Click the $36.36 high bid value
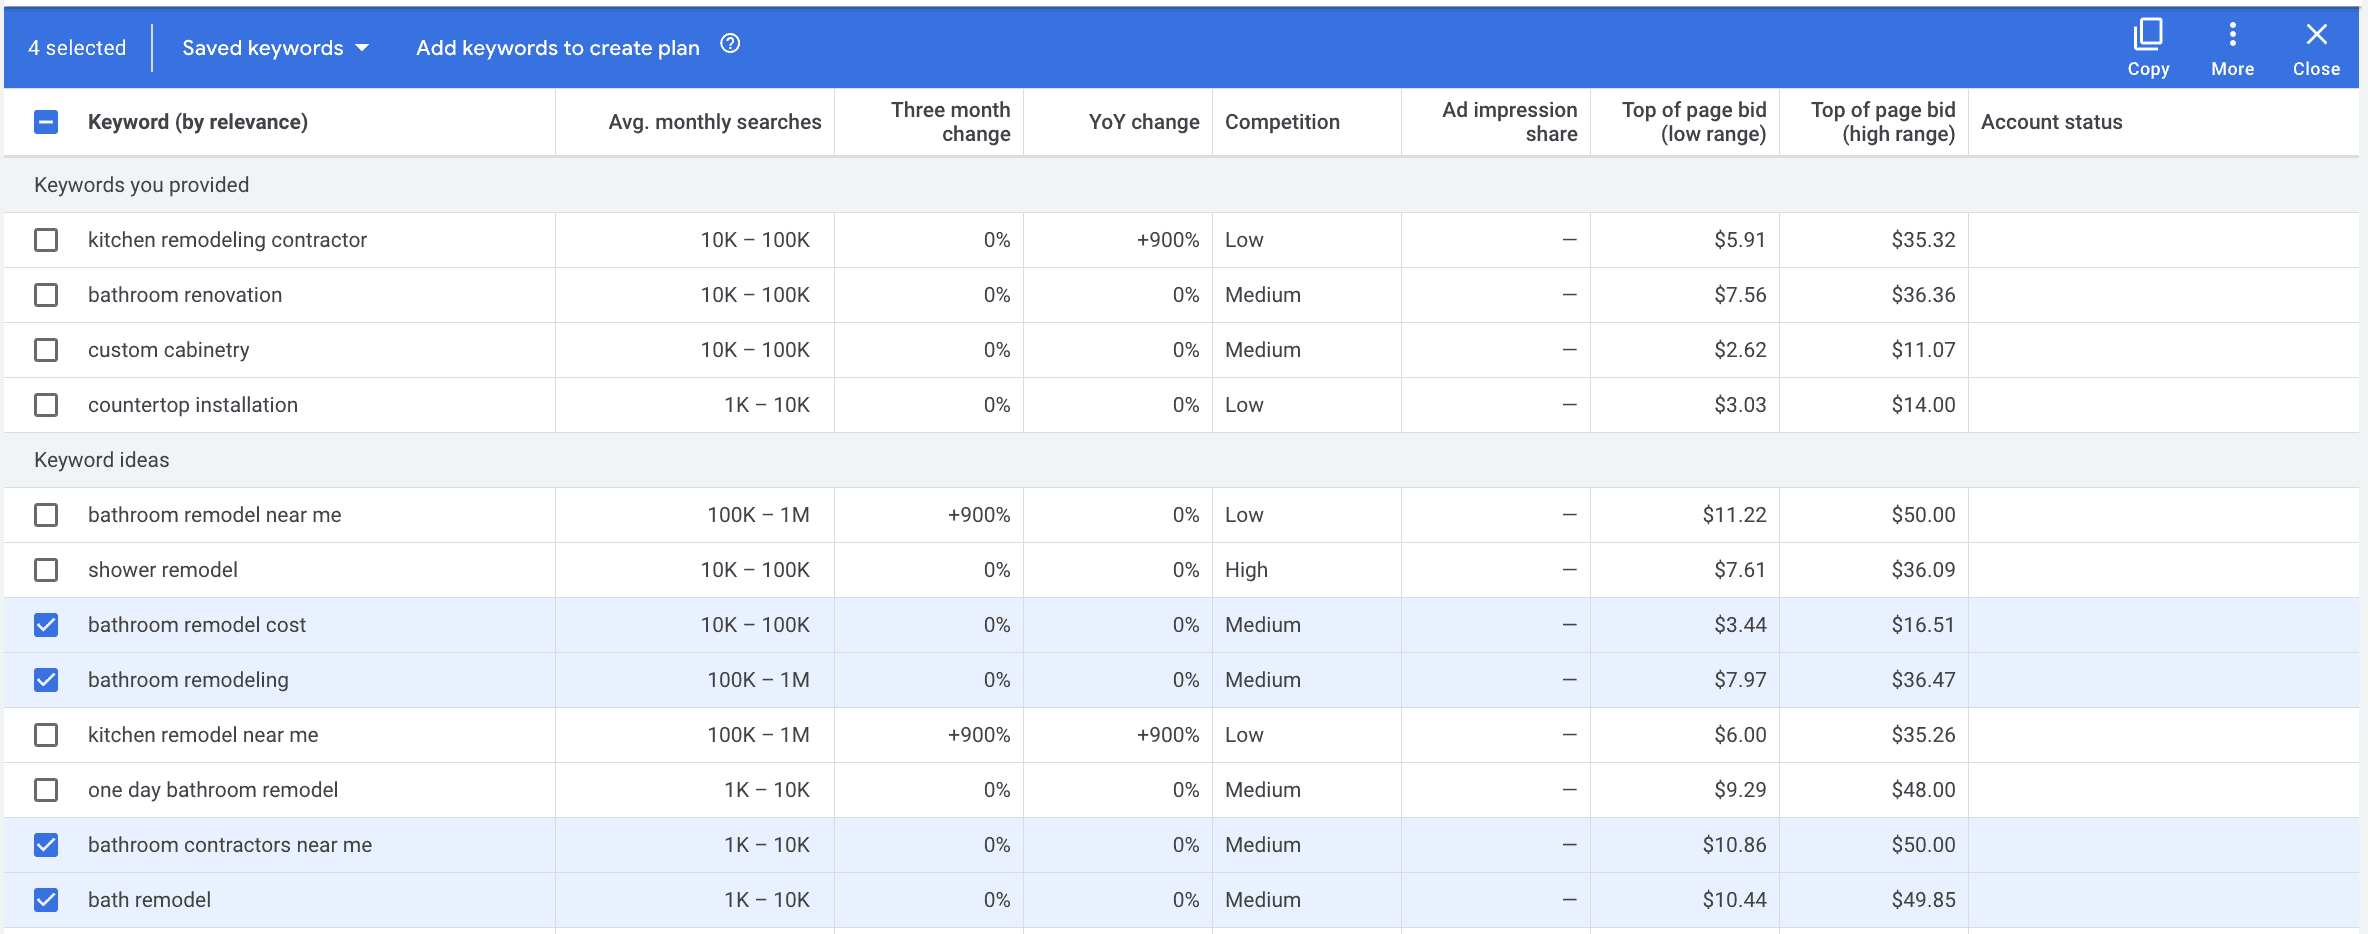The image size is (2368, 934). (x=1923, y=295)
